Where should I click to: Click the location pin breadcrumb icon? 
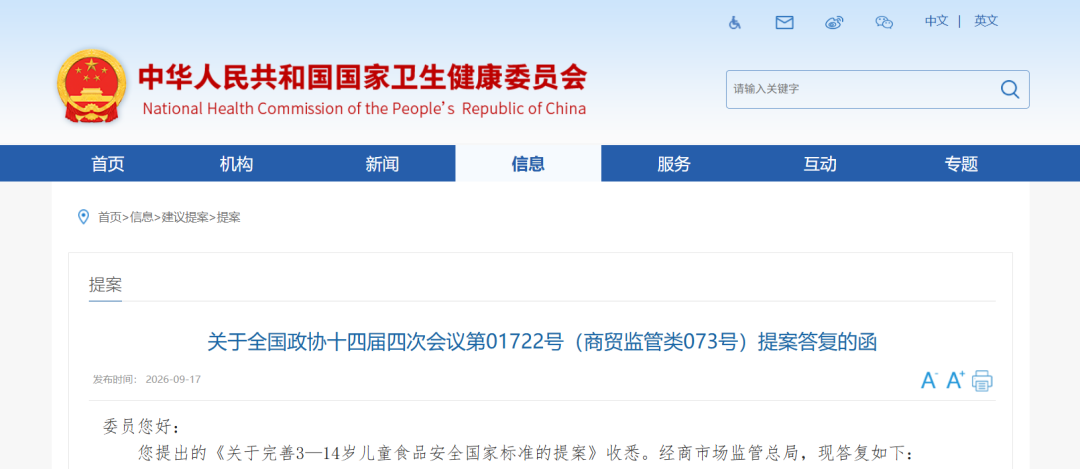[x=83, y=217]
